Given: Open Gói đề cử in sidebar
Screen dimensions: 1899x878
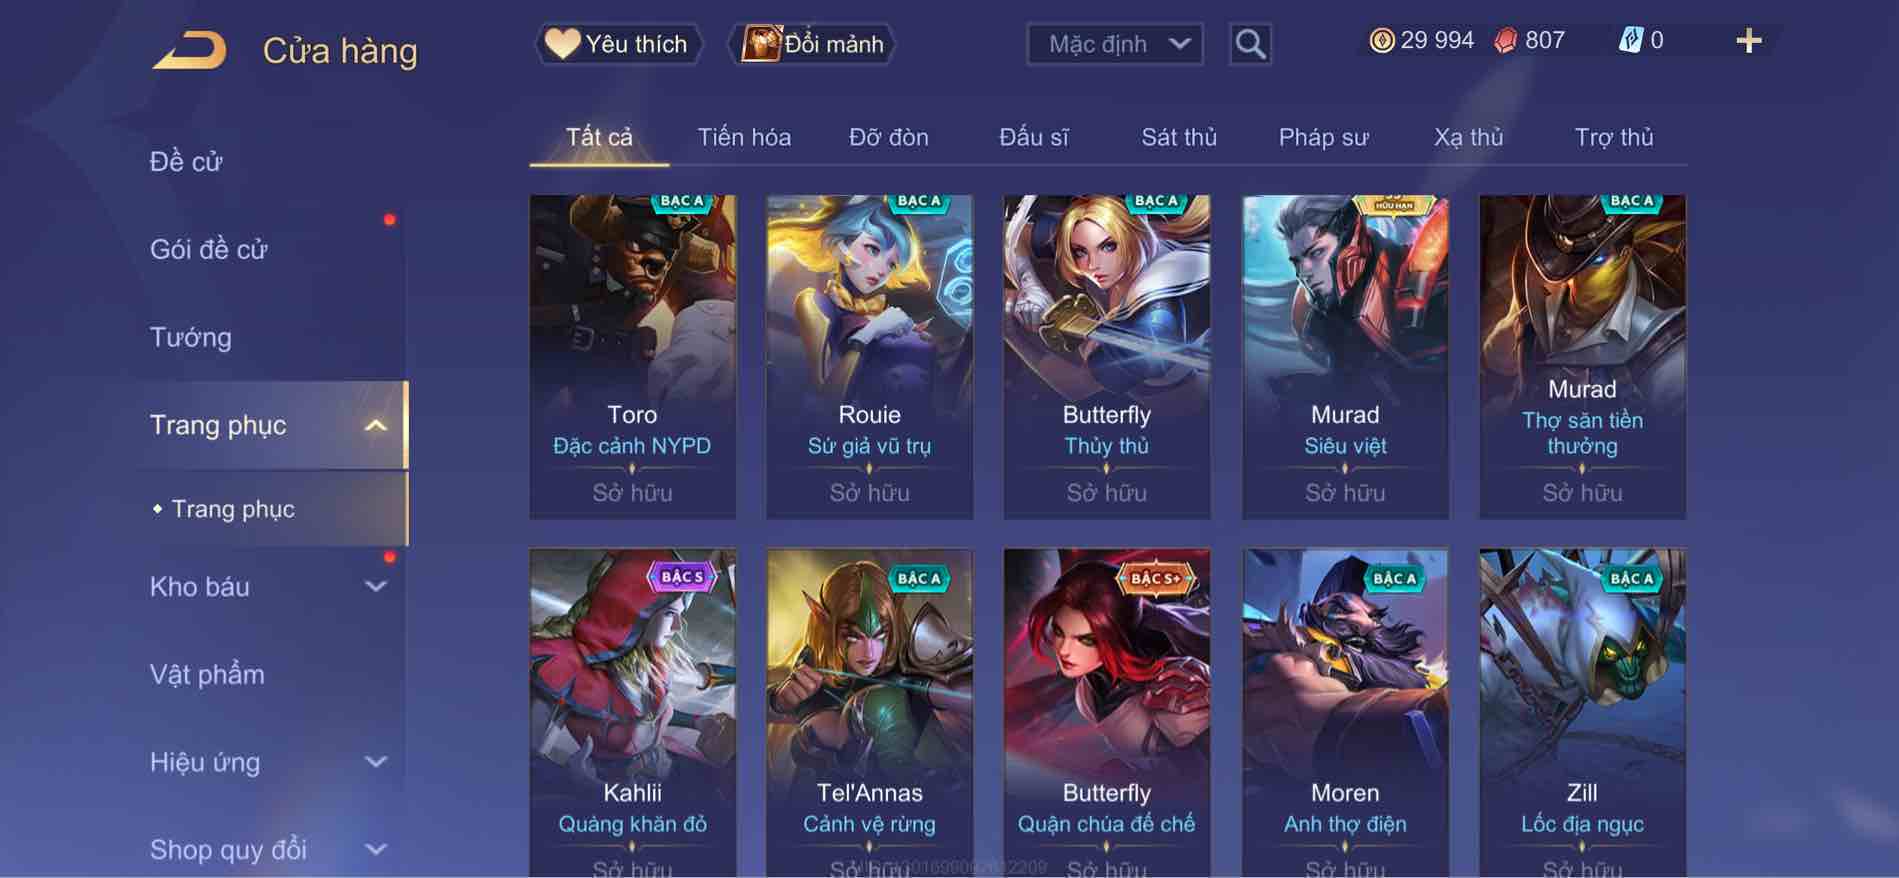Looking at the screenshot, I should 208,249.
